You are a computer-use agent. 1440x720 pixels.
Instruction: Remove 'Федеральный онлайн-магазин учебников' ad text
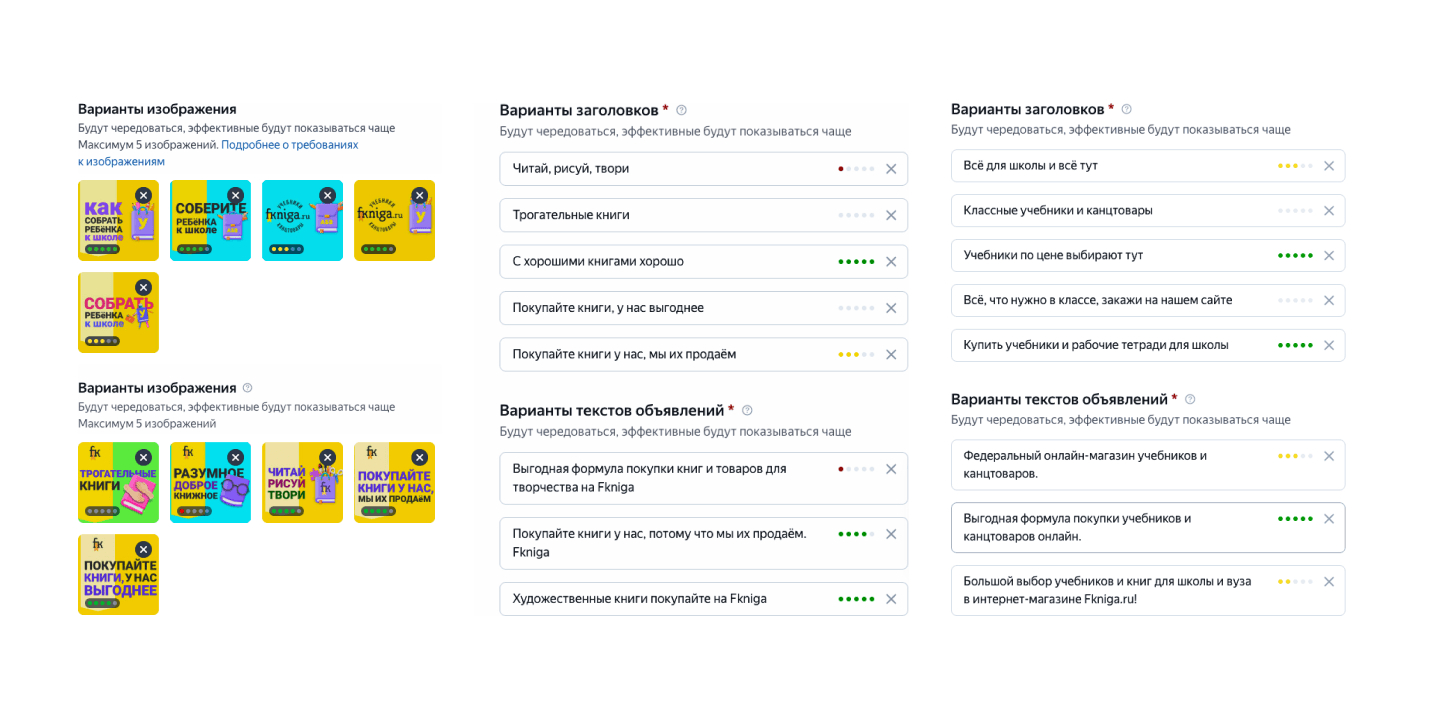[1329, 456]
